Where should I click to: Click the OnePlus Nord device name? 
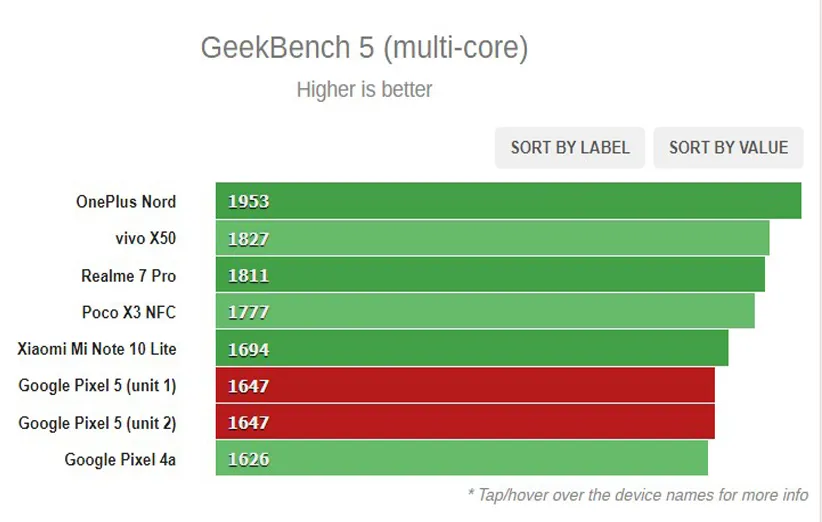tap(126, 201)
